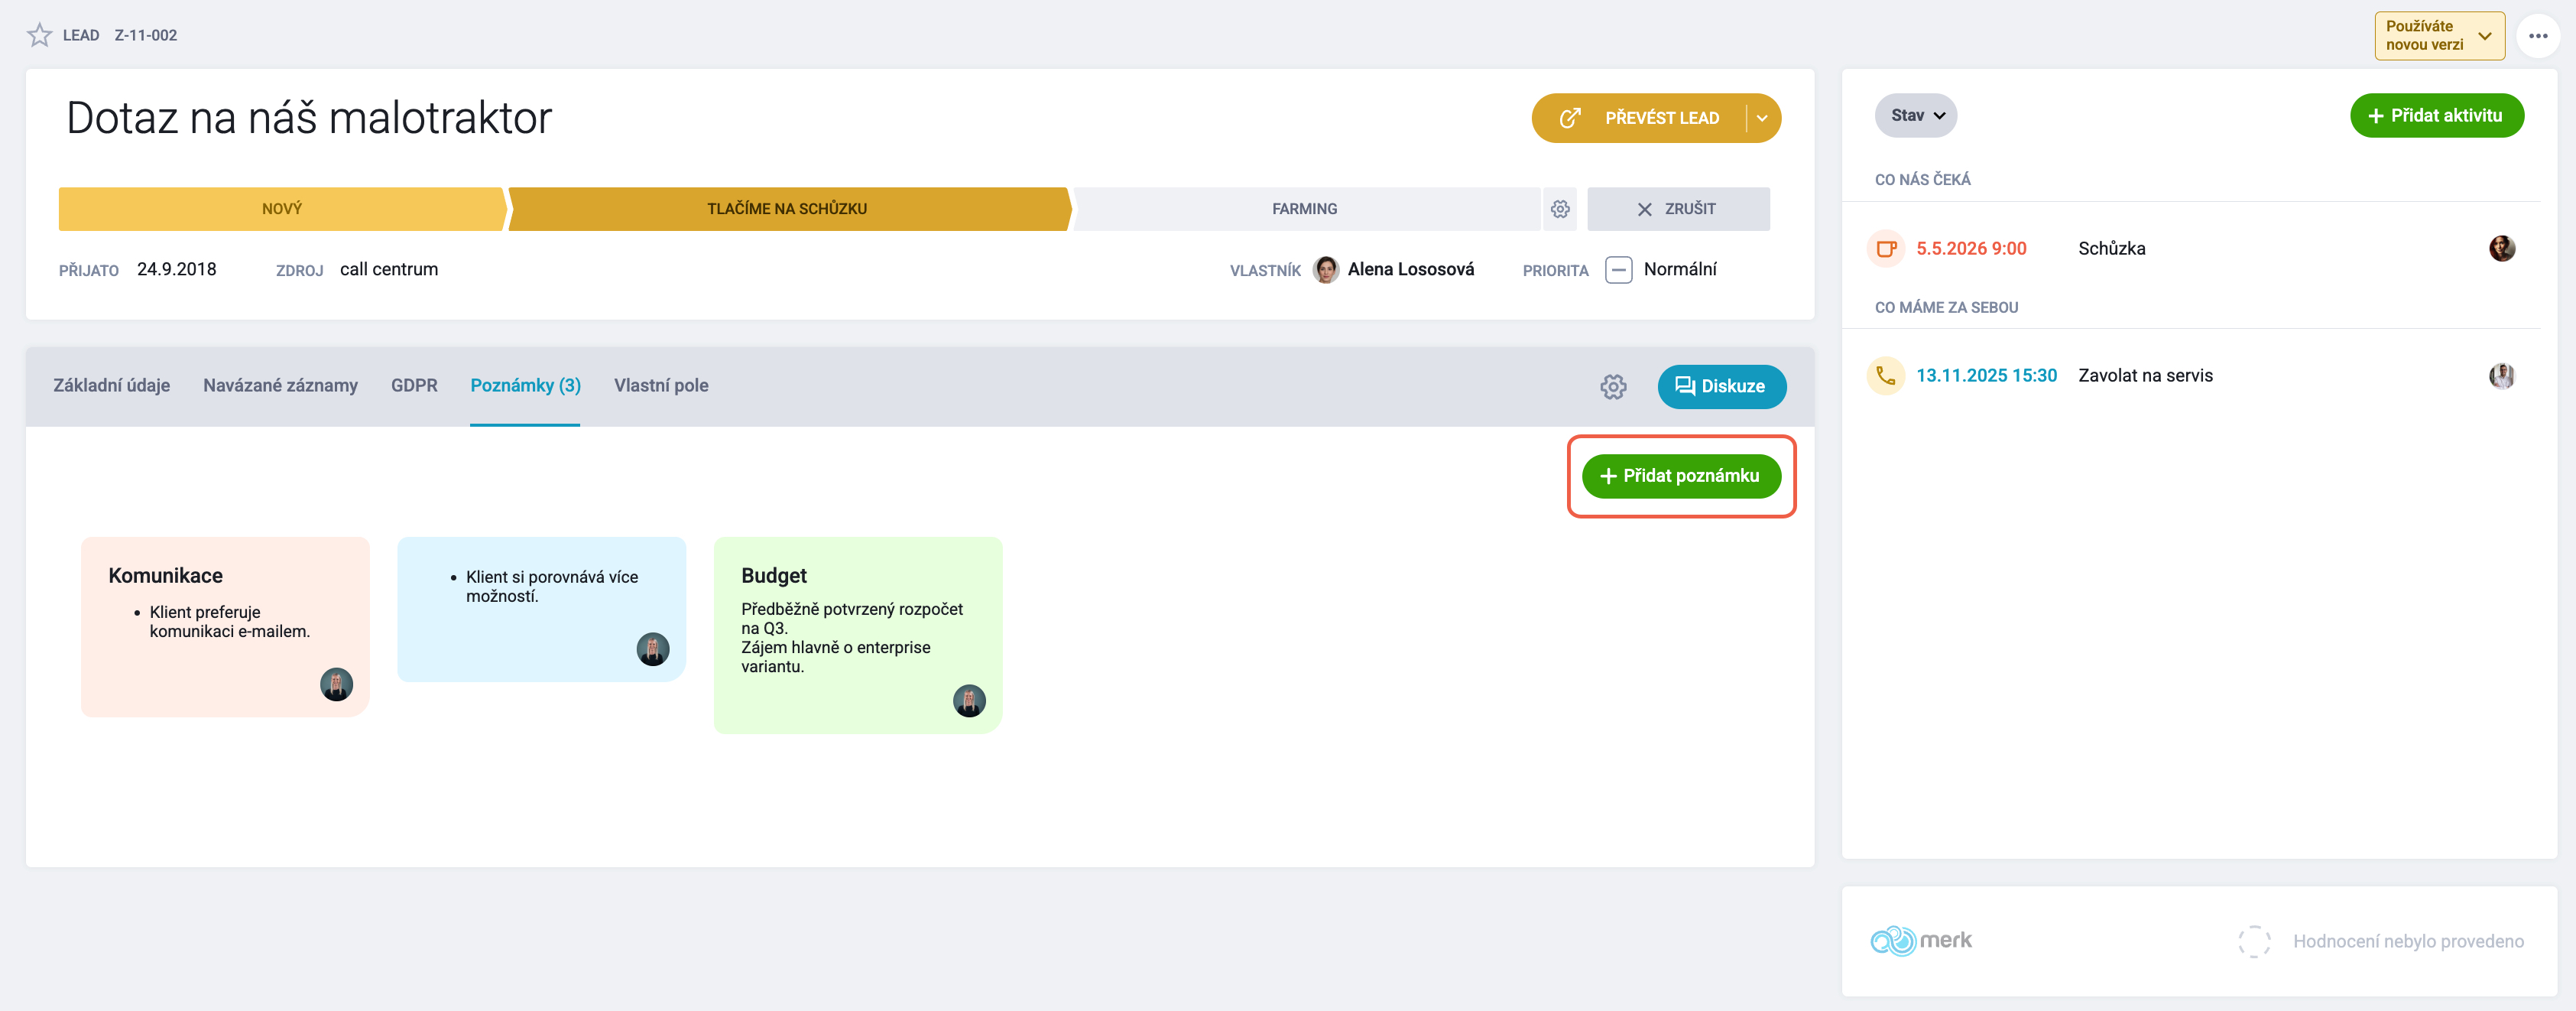The image size is (2576, 1011).
Task: Open the Stav filter dropdown
Action: coord(1915,116)
